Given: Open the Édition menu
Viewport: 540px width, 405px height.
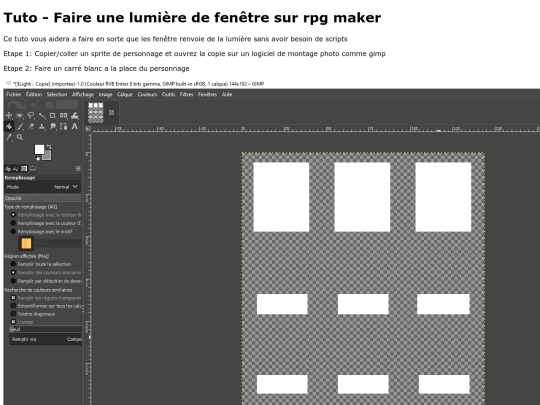Looking at the screenshot, I should (x=34, y=94).
